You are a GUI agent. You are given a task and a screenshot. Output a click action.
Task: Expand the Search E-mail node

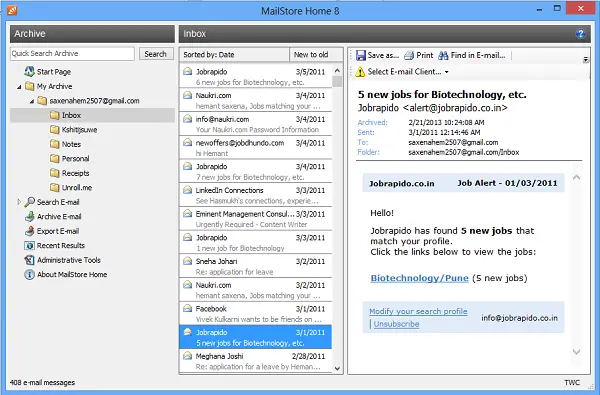19,202
